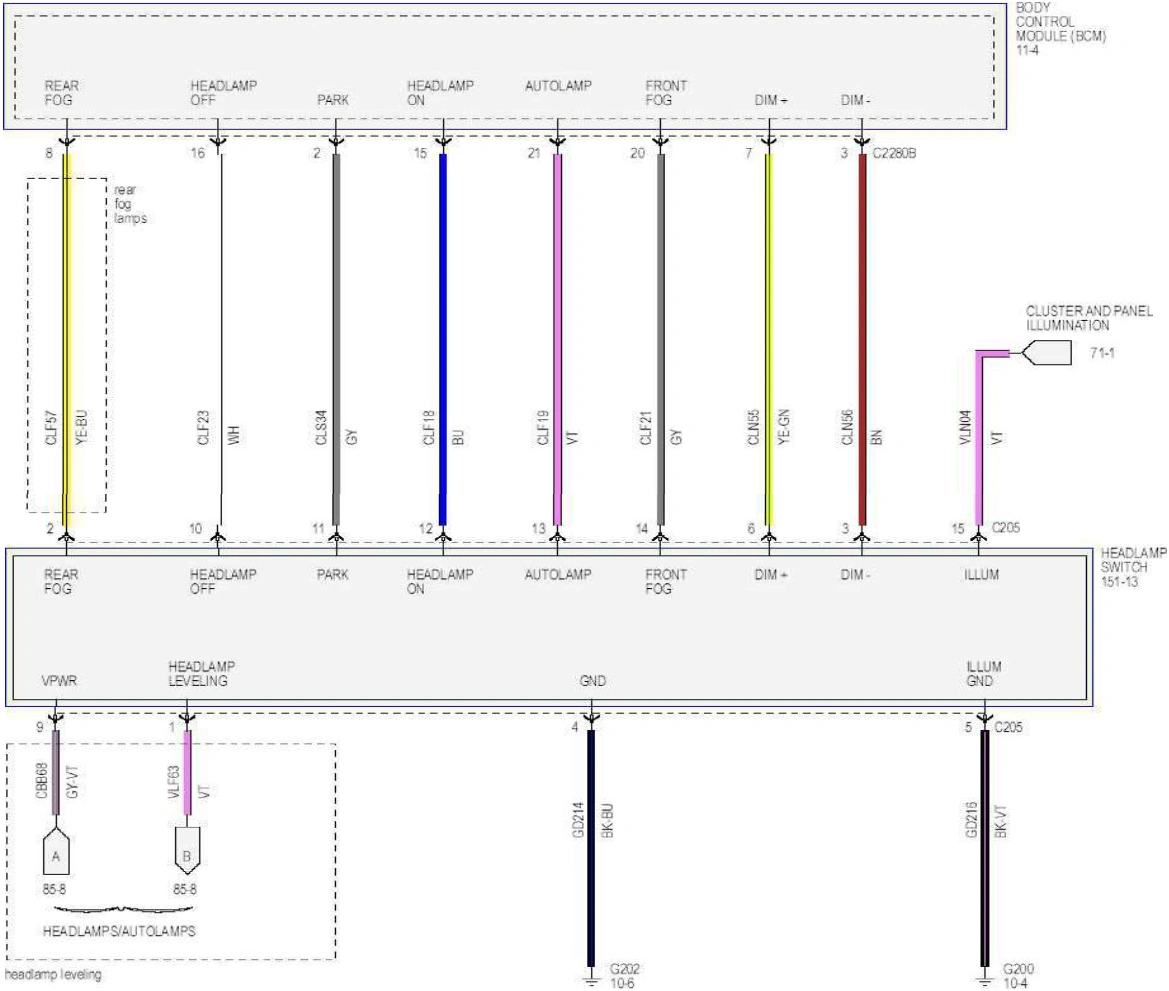The width and height of the screenshot is (1169, 991).
Task: Click the YE-GN wire color code
Action: [x=784, y=427]
